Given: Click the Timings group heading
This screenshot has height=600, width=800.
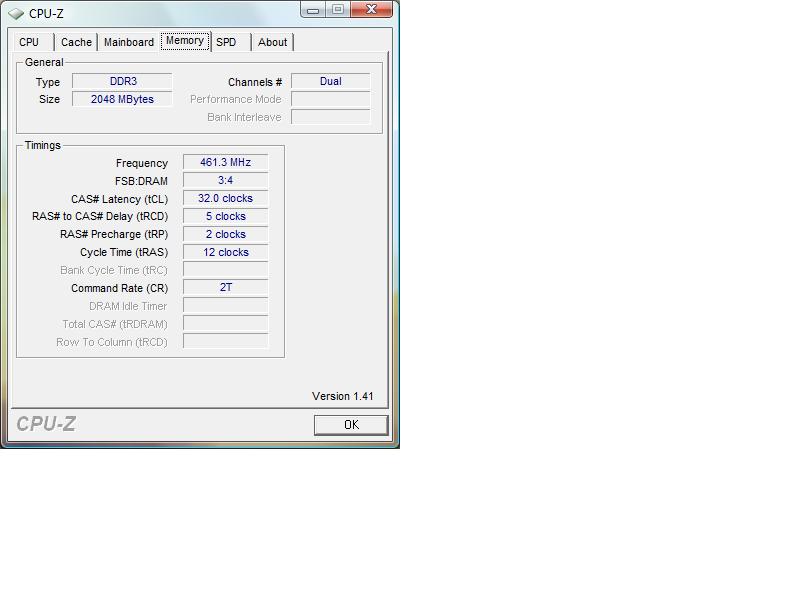Looking at the screenshot, I should pos(43,145).
